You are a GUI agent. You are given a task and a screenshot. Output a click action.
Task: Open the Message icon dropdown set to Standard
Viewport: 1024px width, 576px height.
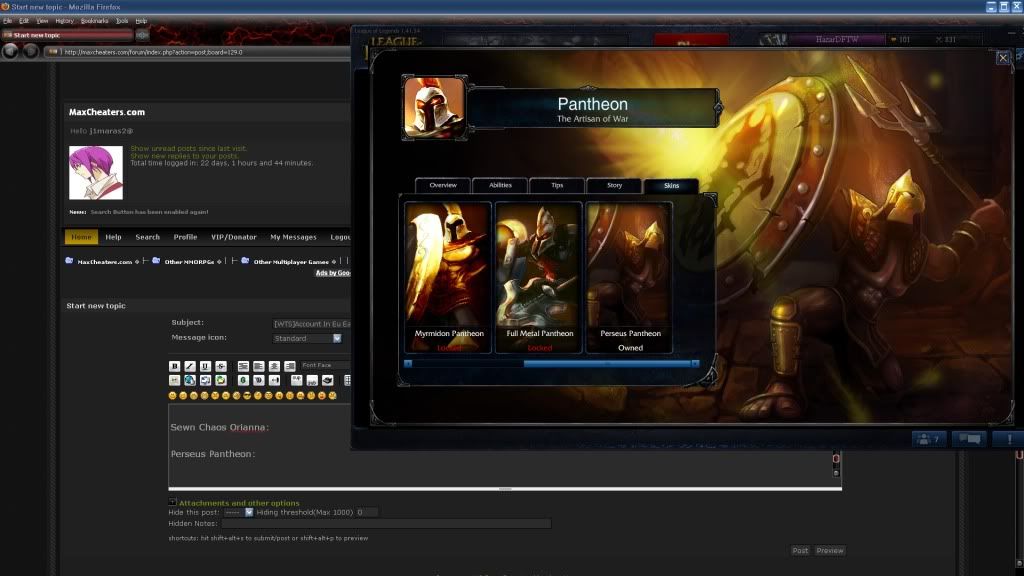pos(307,338)
